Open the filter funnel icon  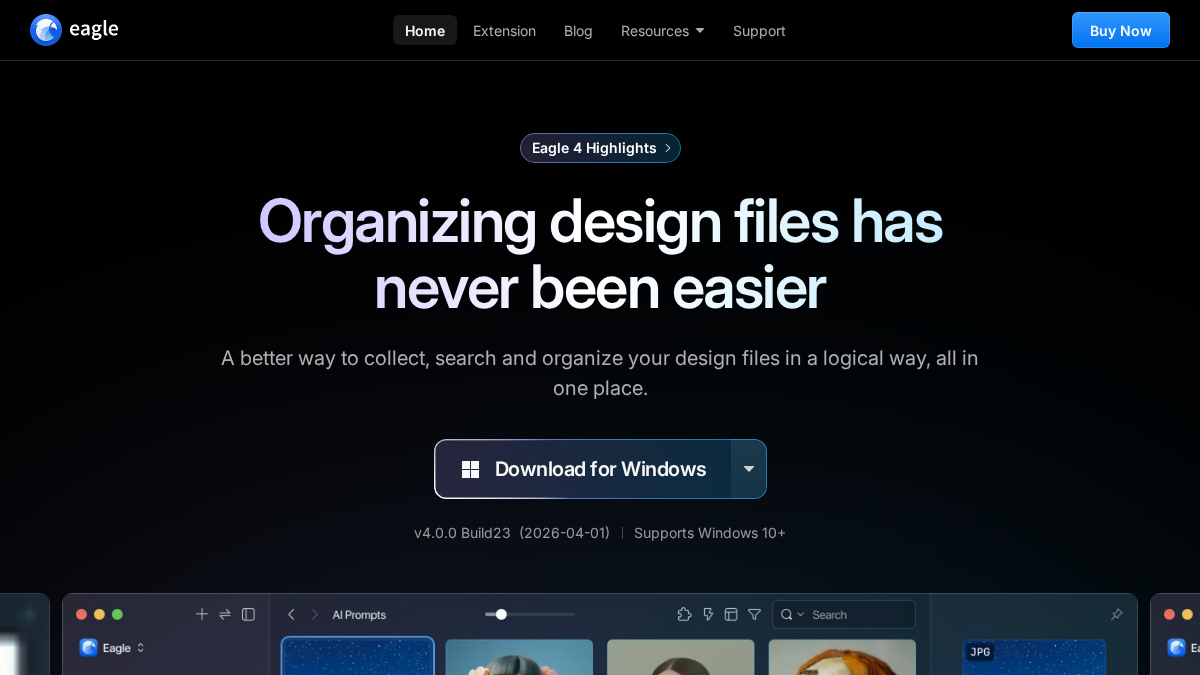click(x=754, y=614)
